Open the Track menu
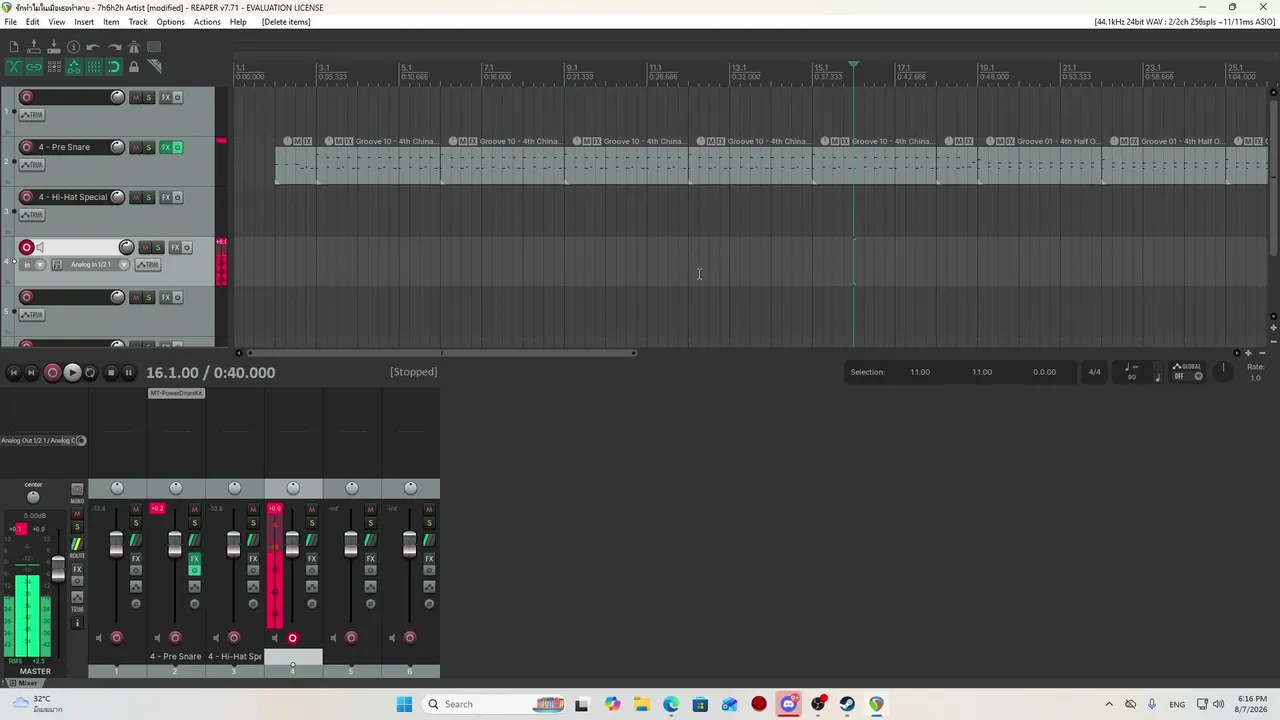 tap(138, 22)
